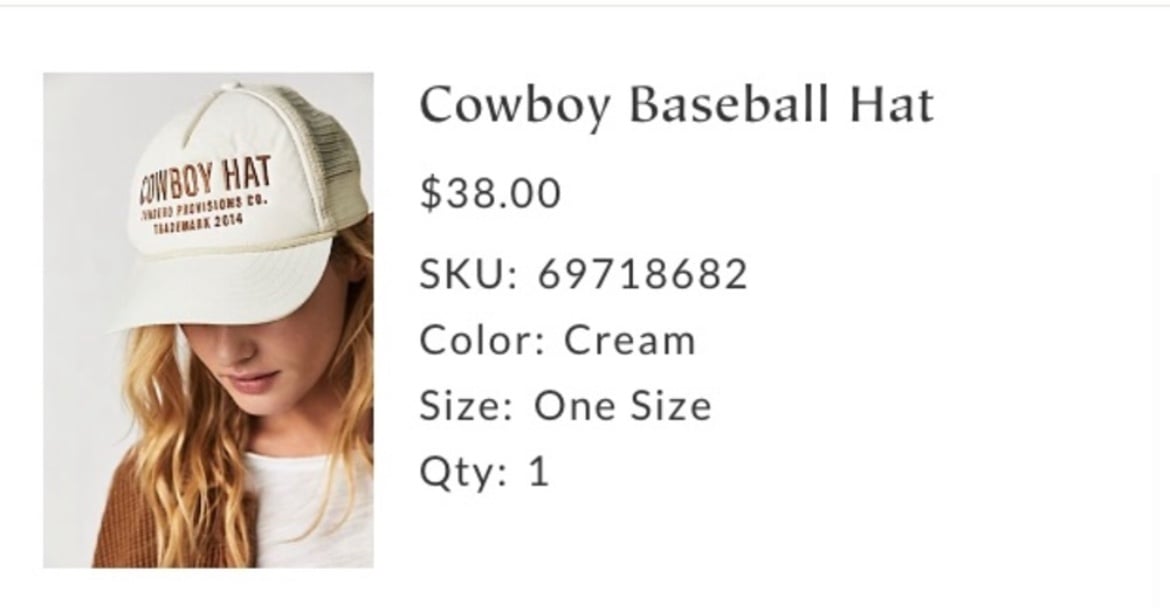Select the One Size value
The width and height of the screenshot is (1170, 608).
pyautogui.click(x=622, y=406)
